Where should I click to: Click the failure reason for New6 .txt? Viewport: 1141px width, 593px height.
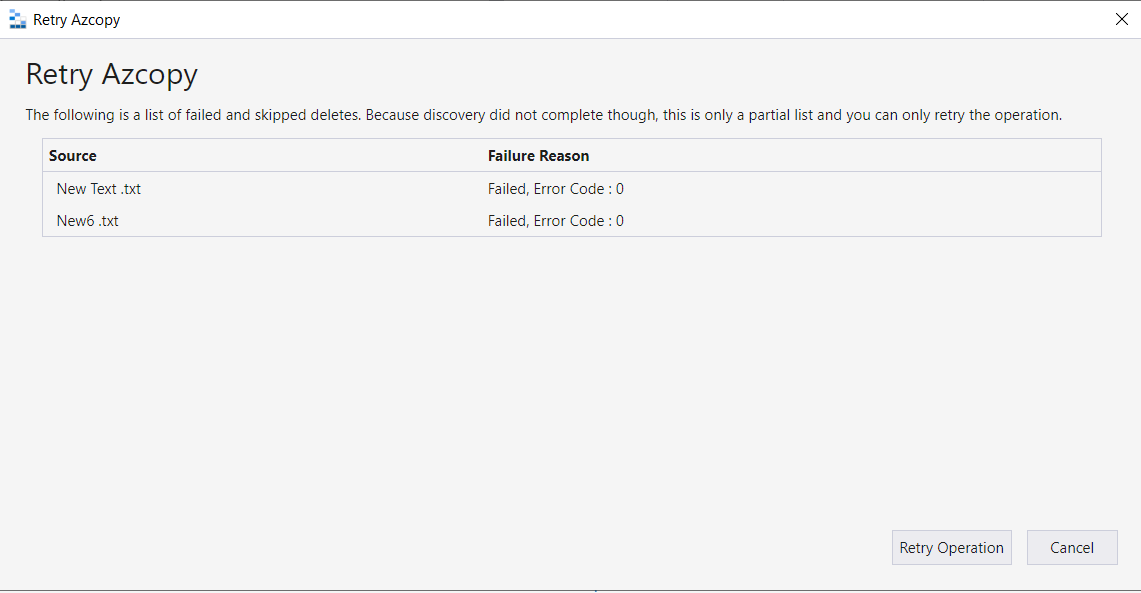[x=554, y=220]
